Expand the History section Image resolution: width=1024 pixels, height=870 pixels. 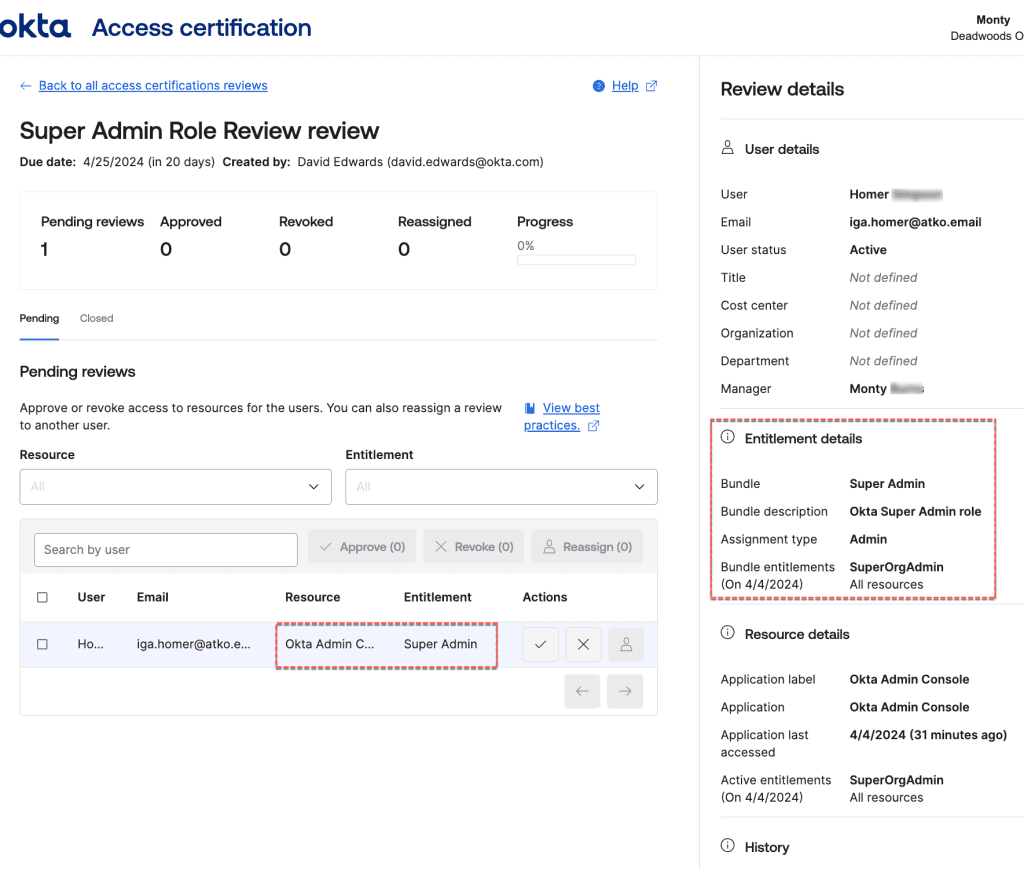(766, 847)
